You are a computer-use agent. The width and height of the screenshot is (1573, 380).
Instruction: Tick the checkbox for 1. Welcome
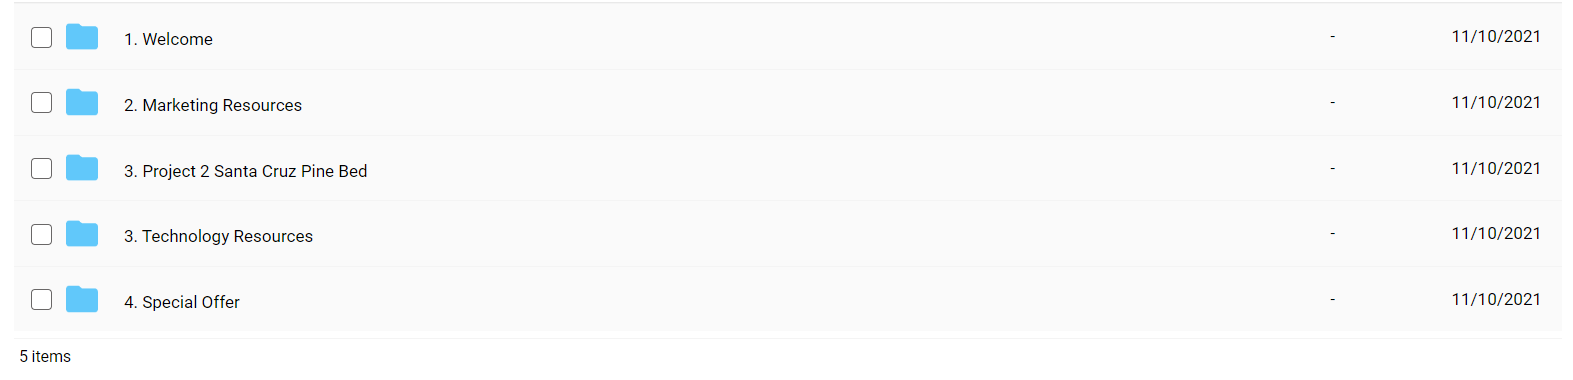pyautogui.click(x=41, y=37)
